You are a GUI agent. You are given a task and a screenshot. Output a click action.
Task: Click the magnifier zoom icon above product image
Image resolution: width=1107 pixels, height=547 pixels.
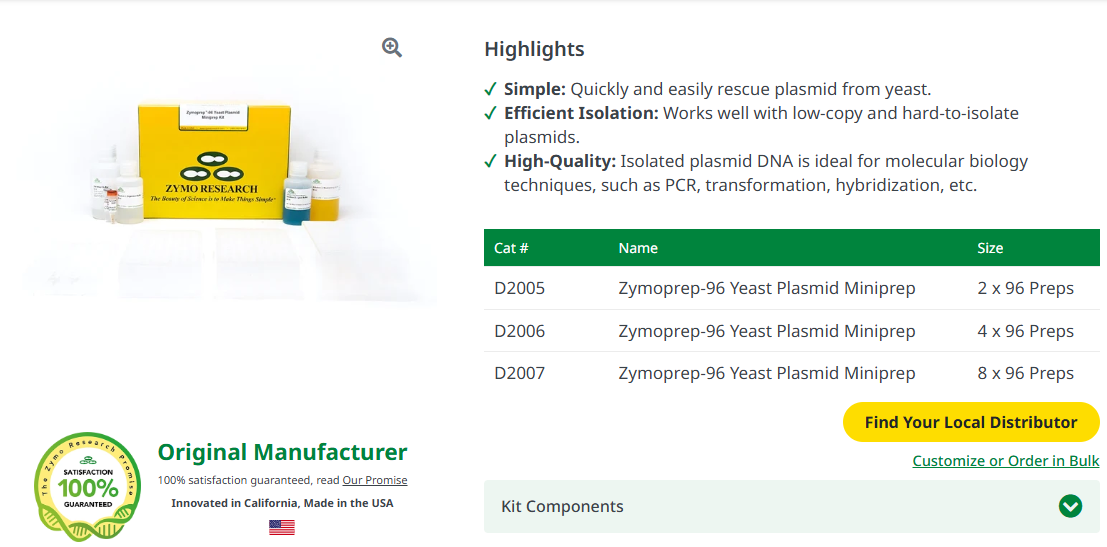point(392,47)
